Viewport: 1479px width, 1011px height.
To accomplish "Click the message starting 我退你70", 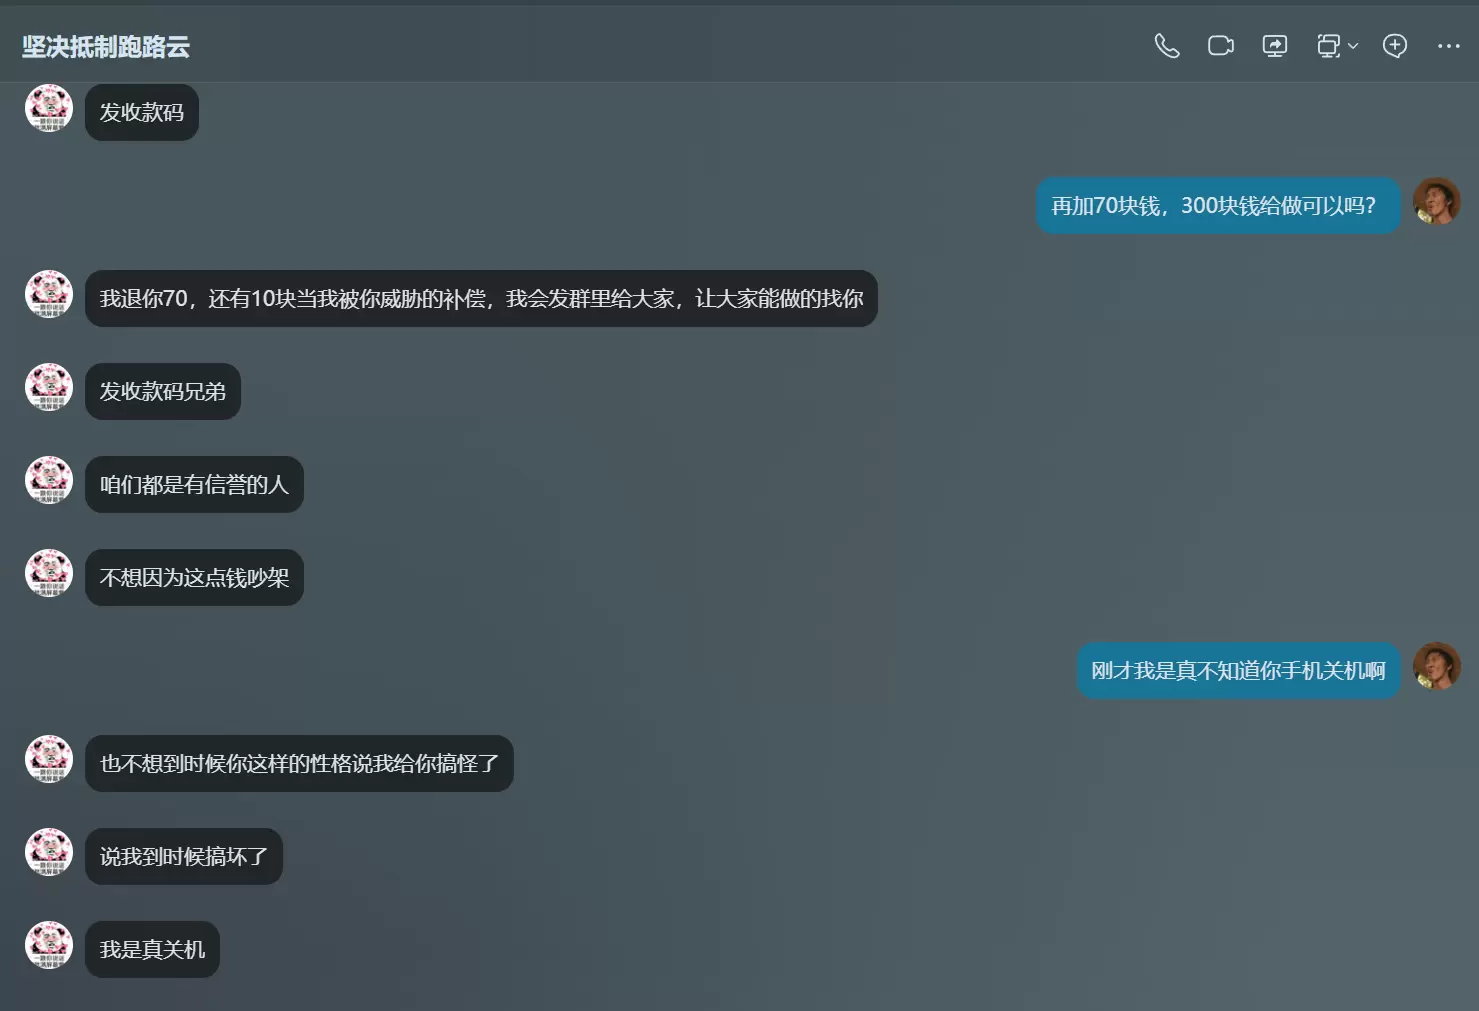I will click(481, 299).
